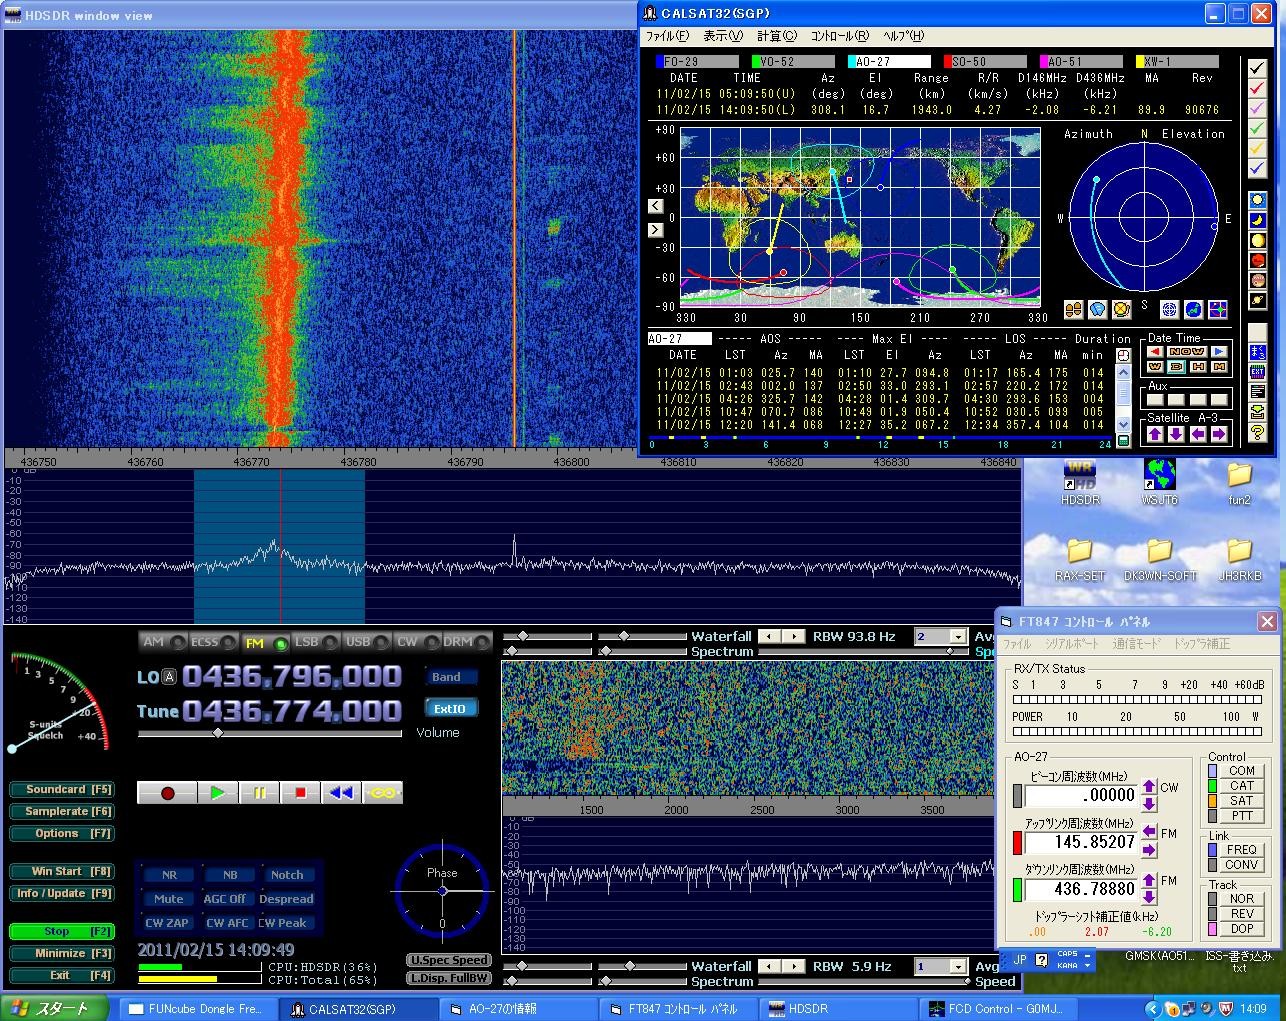Open Options [F7] in HDSDR
The image size is (1286, 1021).
(61, 834)
